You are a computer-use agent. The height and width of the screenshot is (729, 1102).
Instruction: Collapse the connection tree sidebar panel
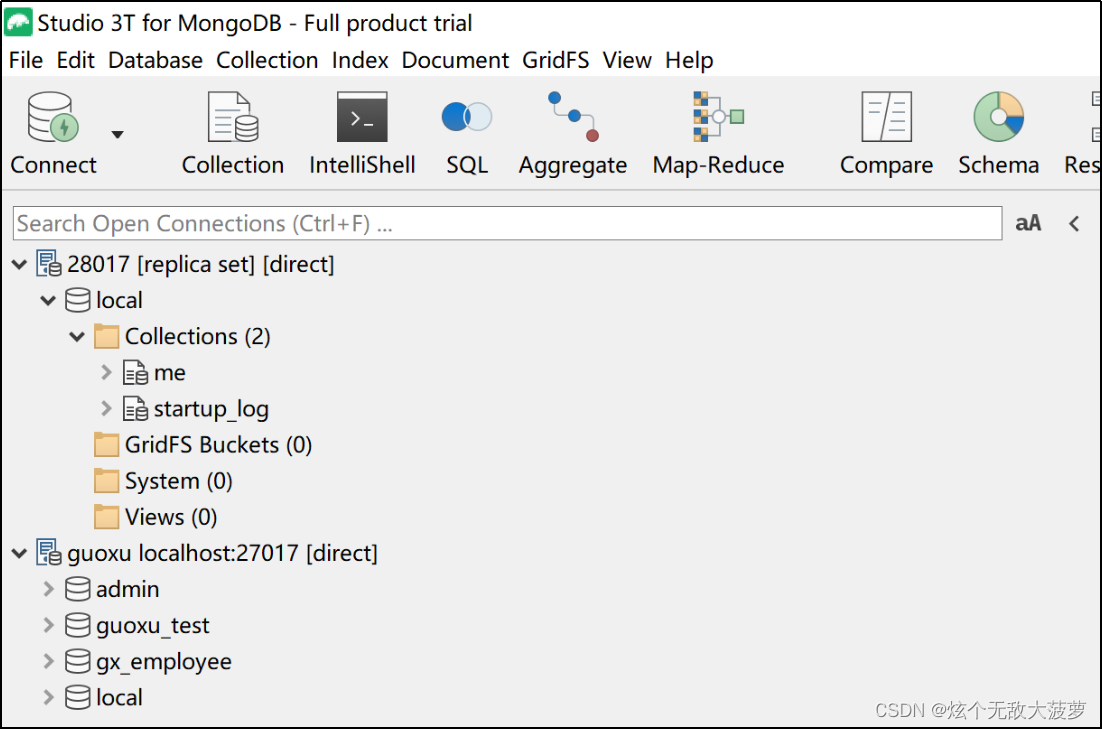point(1074,222)
